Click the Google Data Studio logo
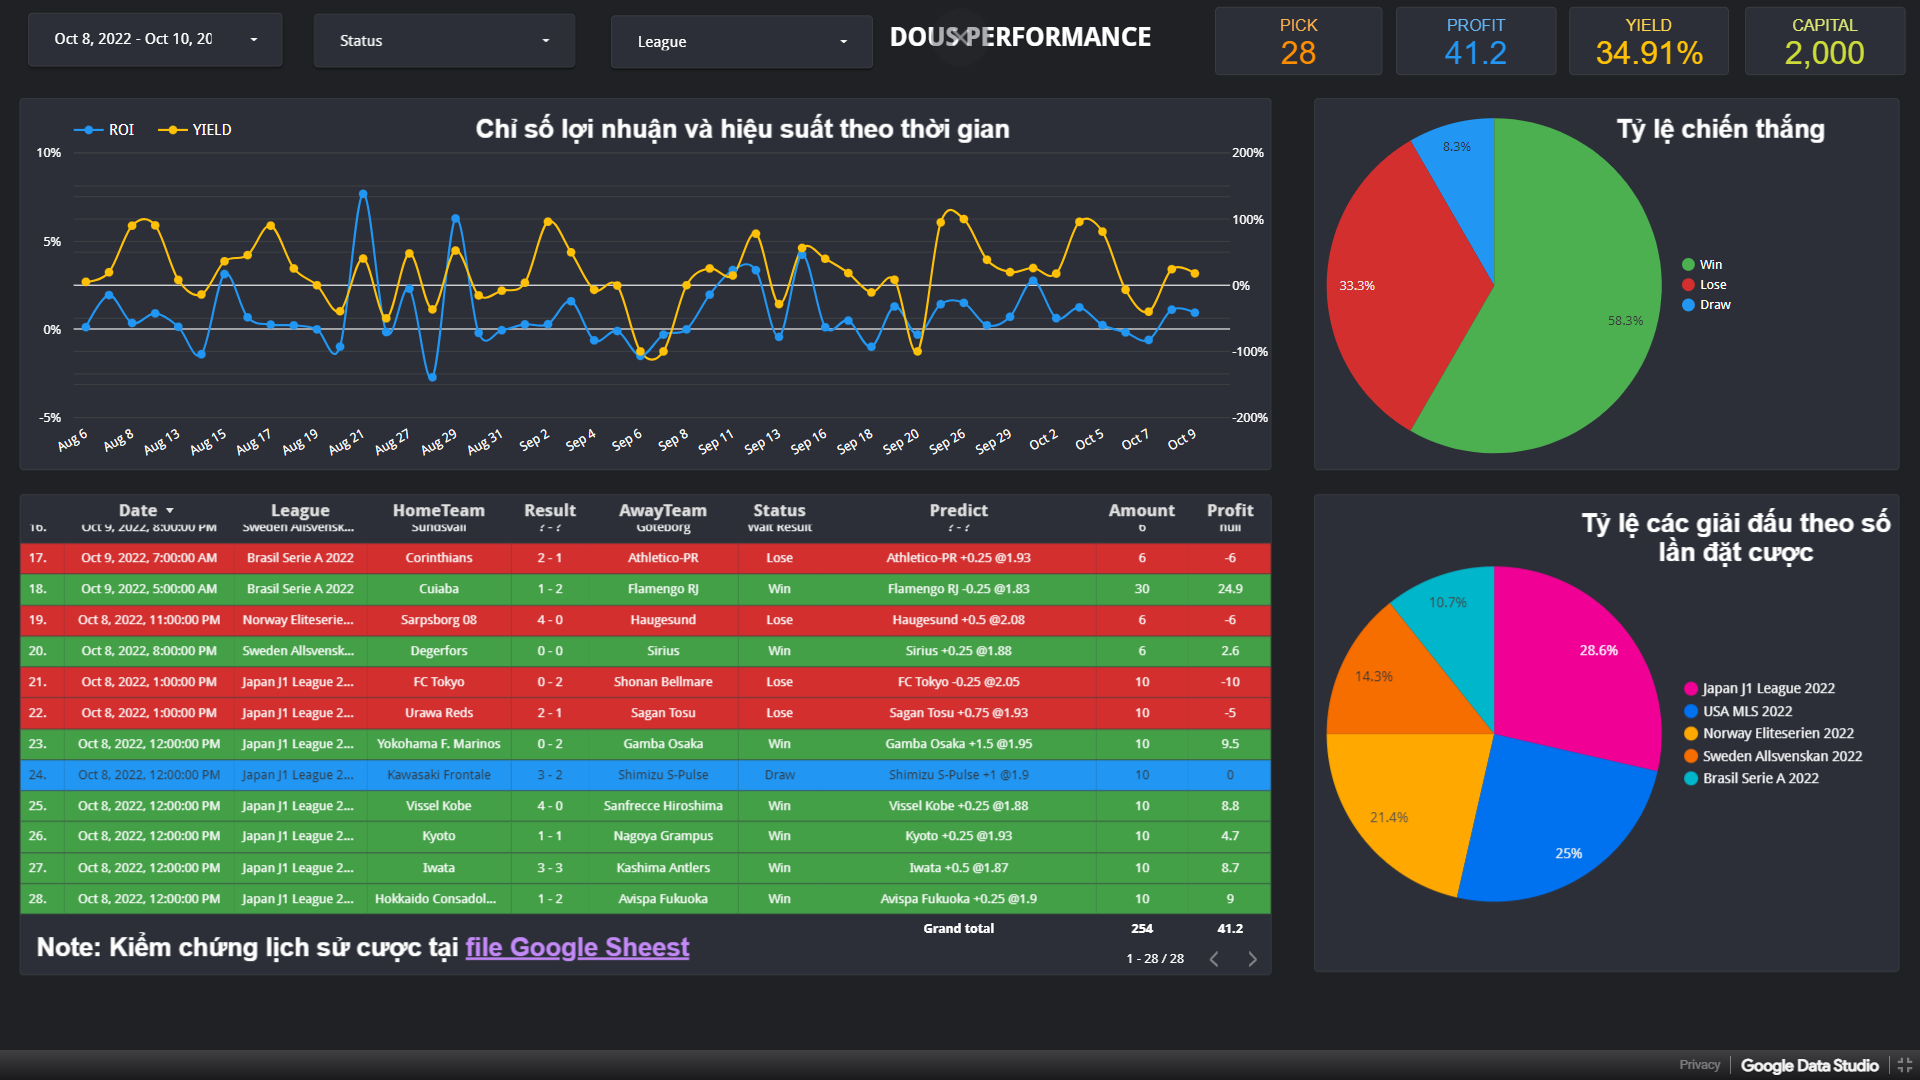This screenshot has width=1920, height=1080. [x=1809, y=1065]
